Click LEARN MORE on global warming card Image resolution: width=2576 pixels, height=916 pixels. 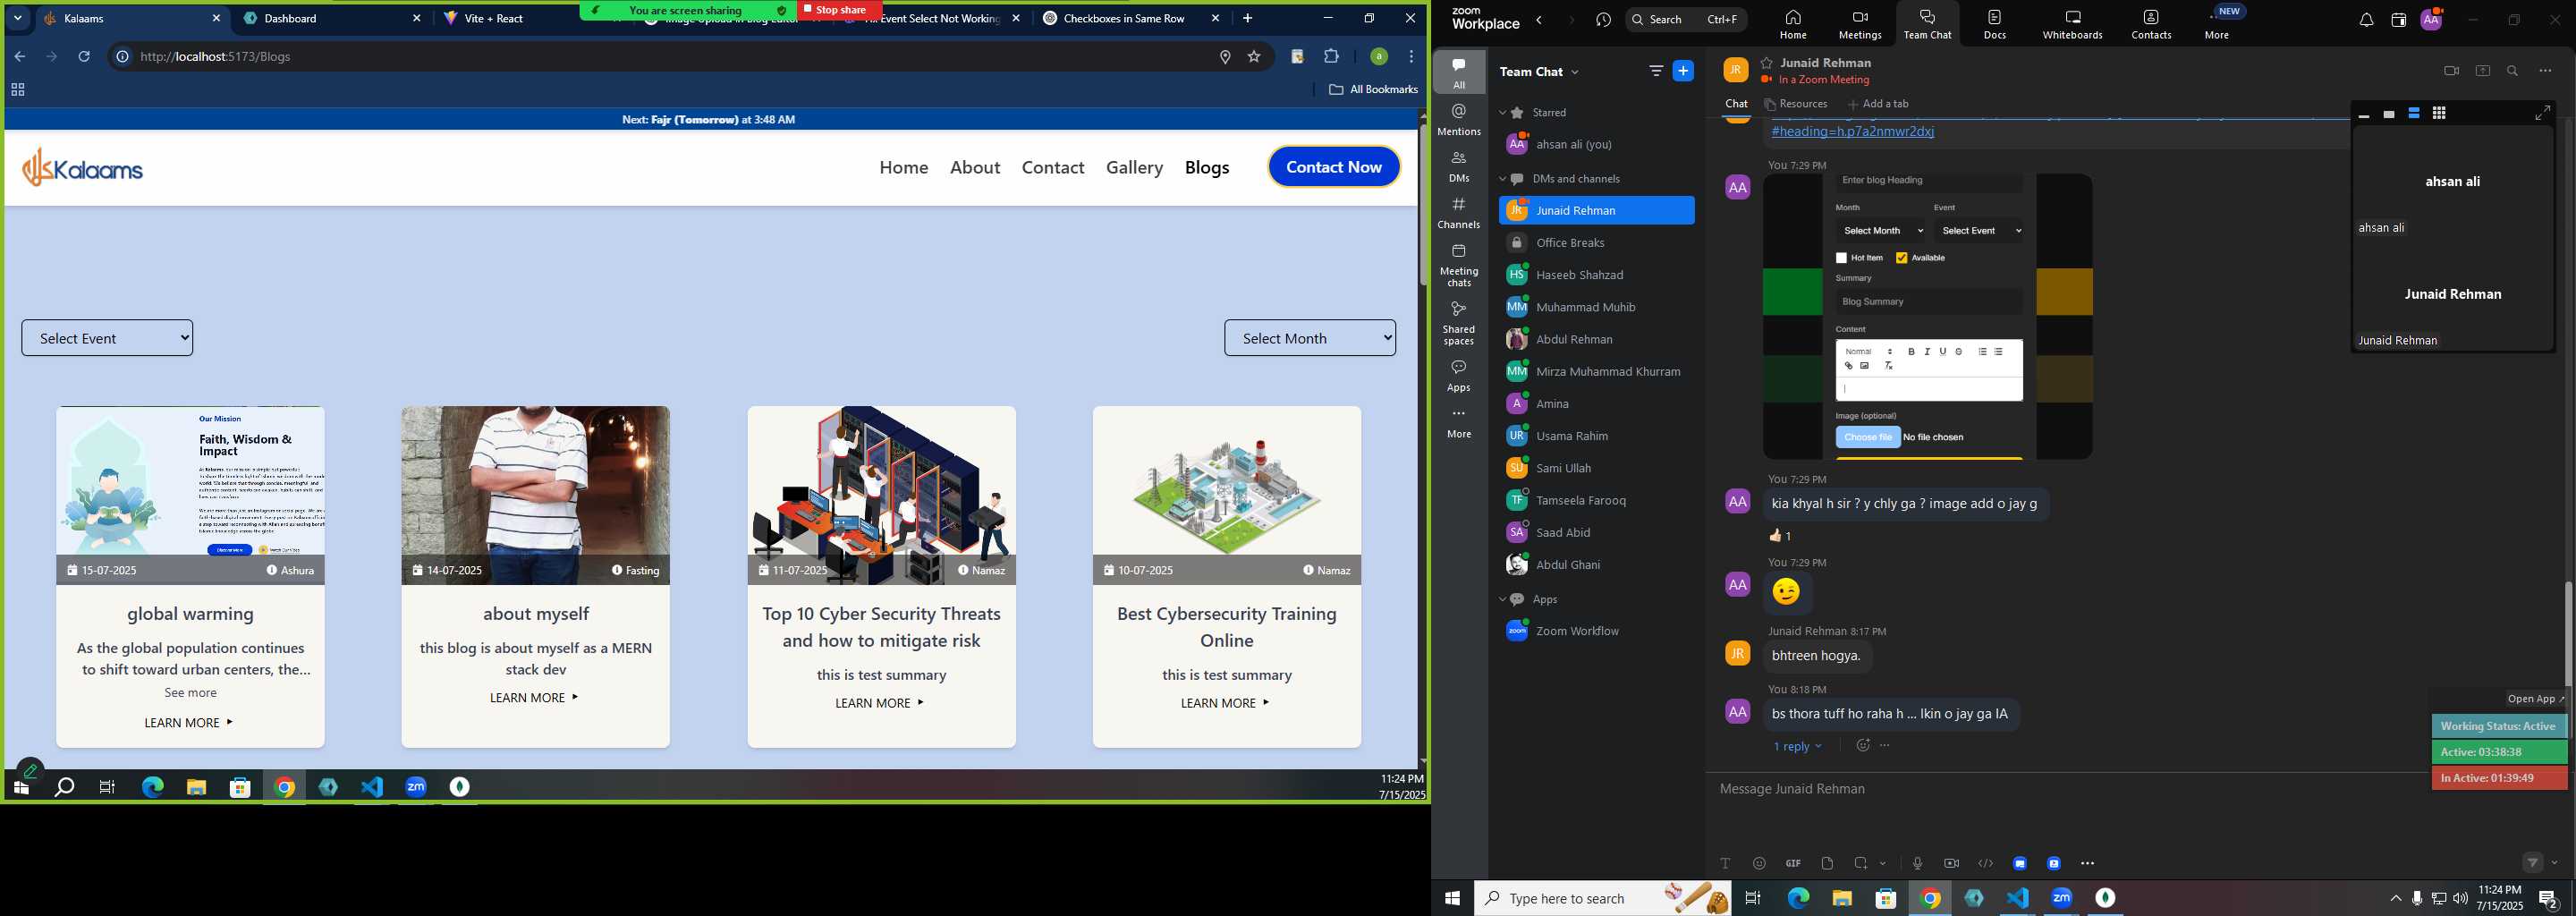189,722
